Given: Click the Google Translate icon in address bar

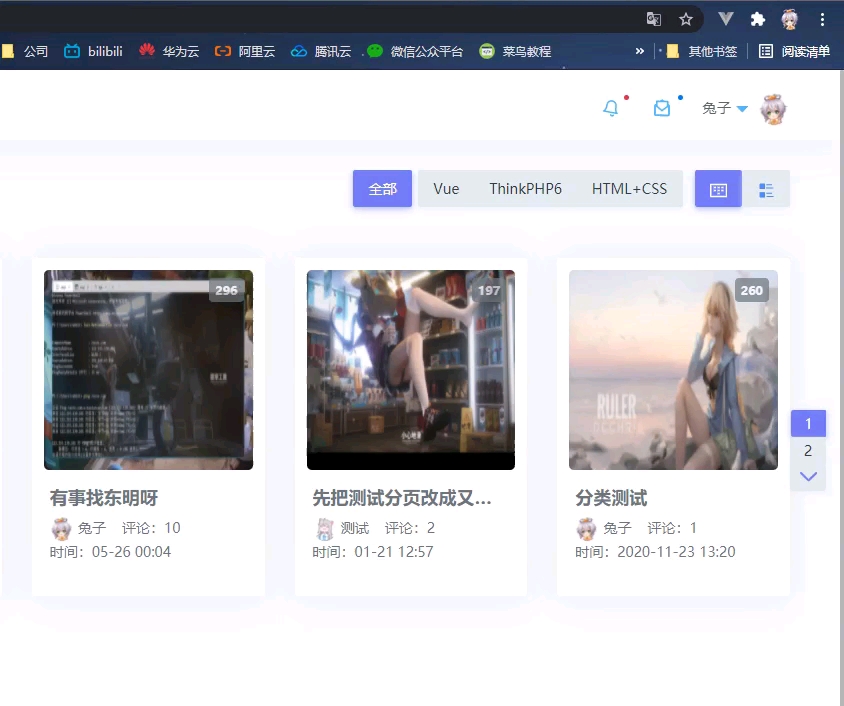Looking at the screenshot, I should click(654, 18).
